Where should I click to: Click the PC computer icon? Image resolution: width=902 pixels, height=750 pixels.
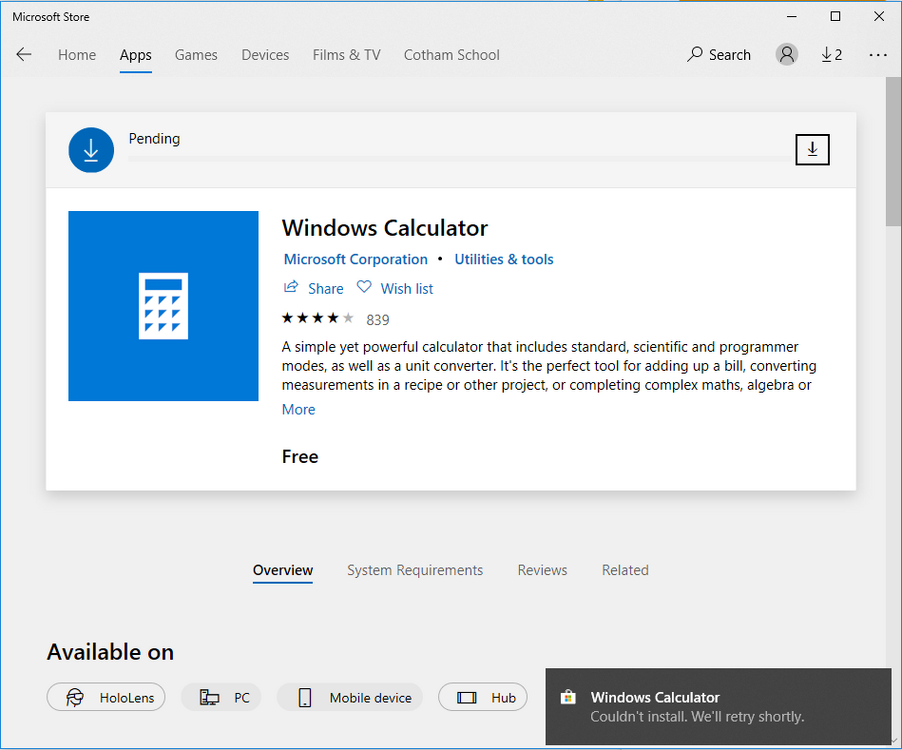pyautogui.click(x=209, y=697)
